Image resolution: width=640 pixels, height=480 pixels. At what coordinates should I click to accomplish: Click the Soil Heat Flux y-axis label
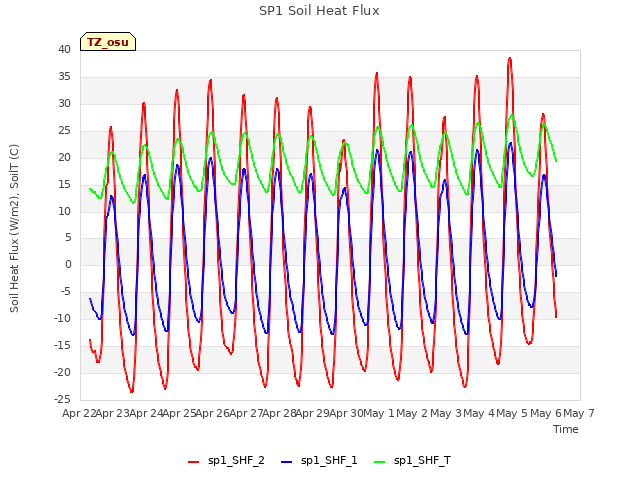14,228
